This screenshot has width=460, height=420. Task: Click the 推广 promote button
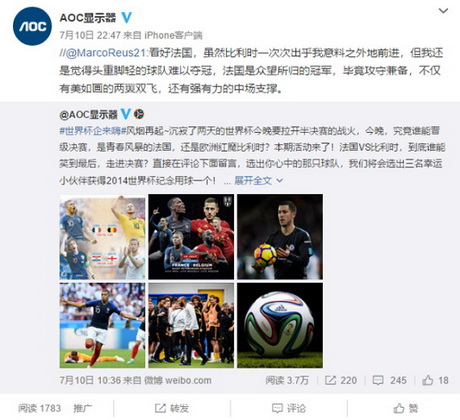(x=83, y=408)
